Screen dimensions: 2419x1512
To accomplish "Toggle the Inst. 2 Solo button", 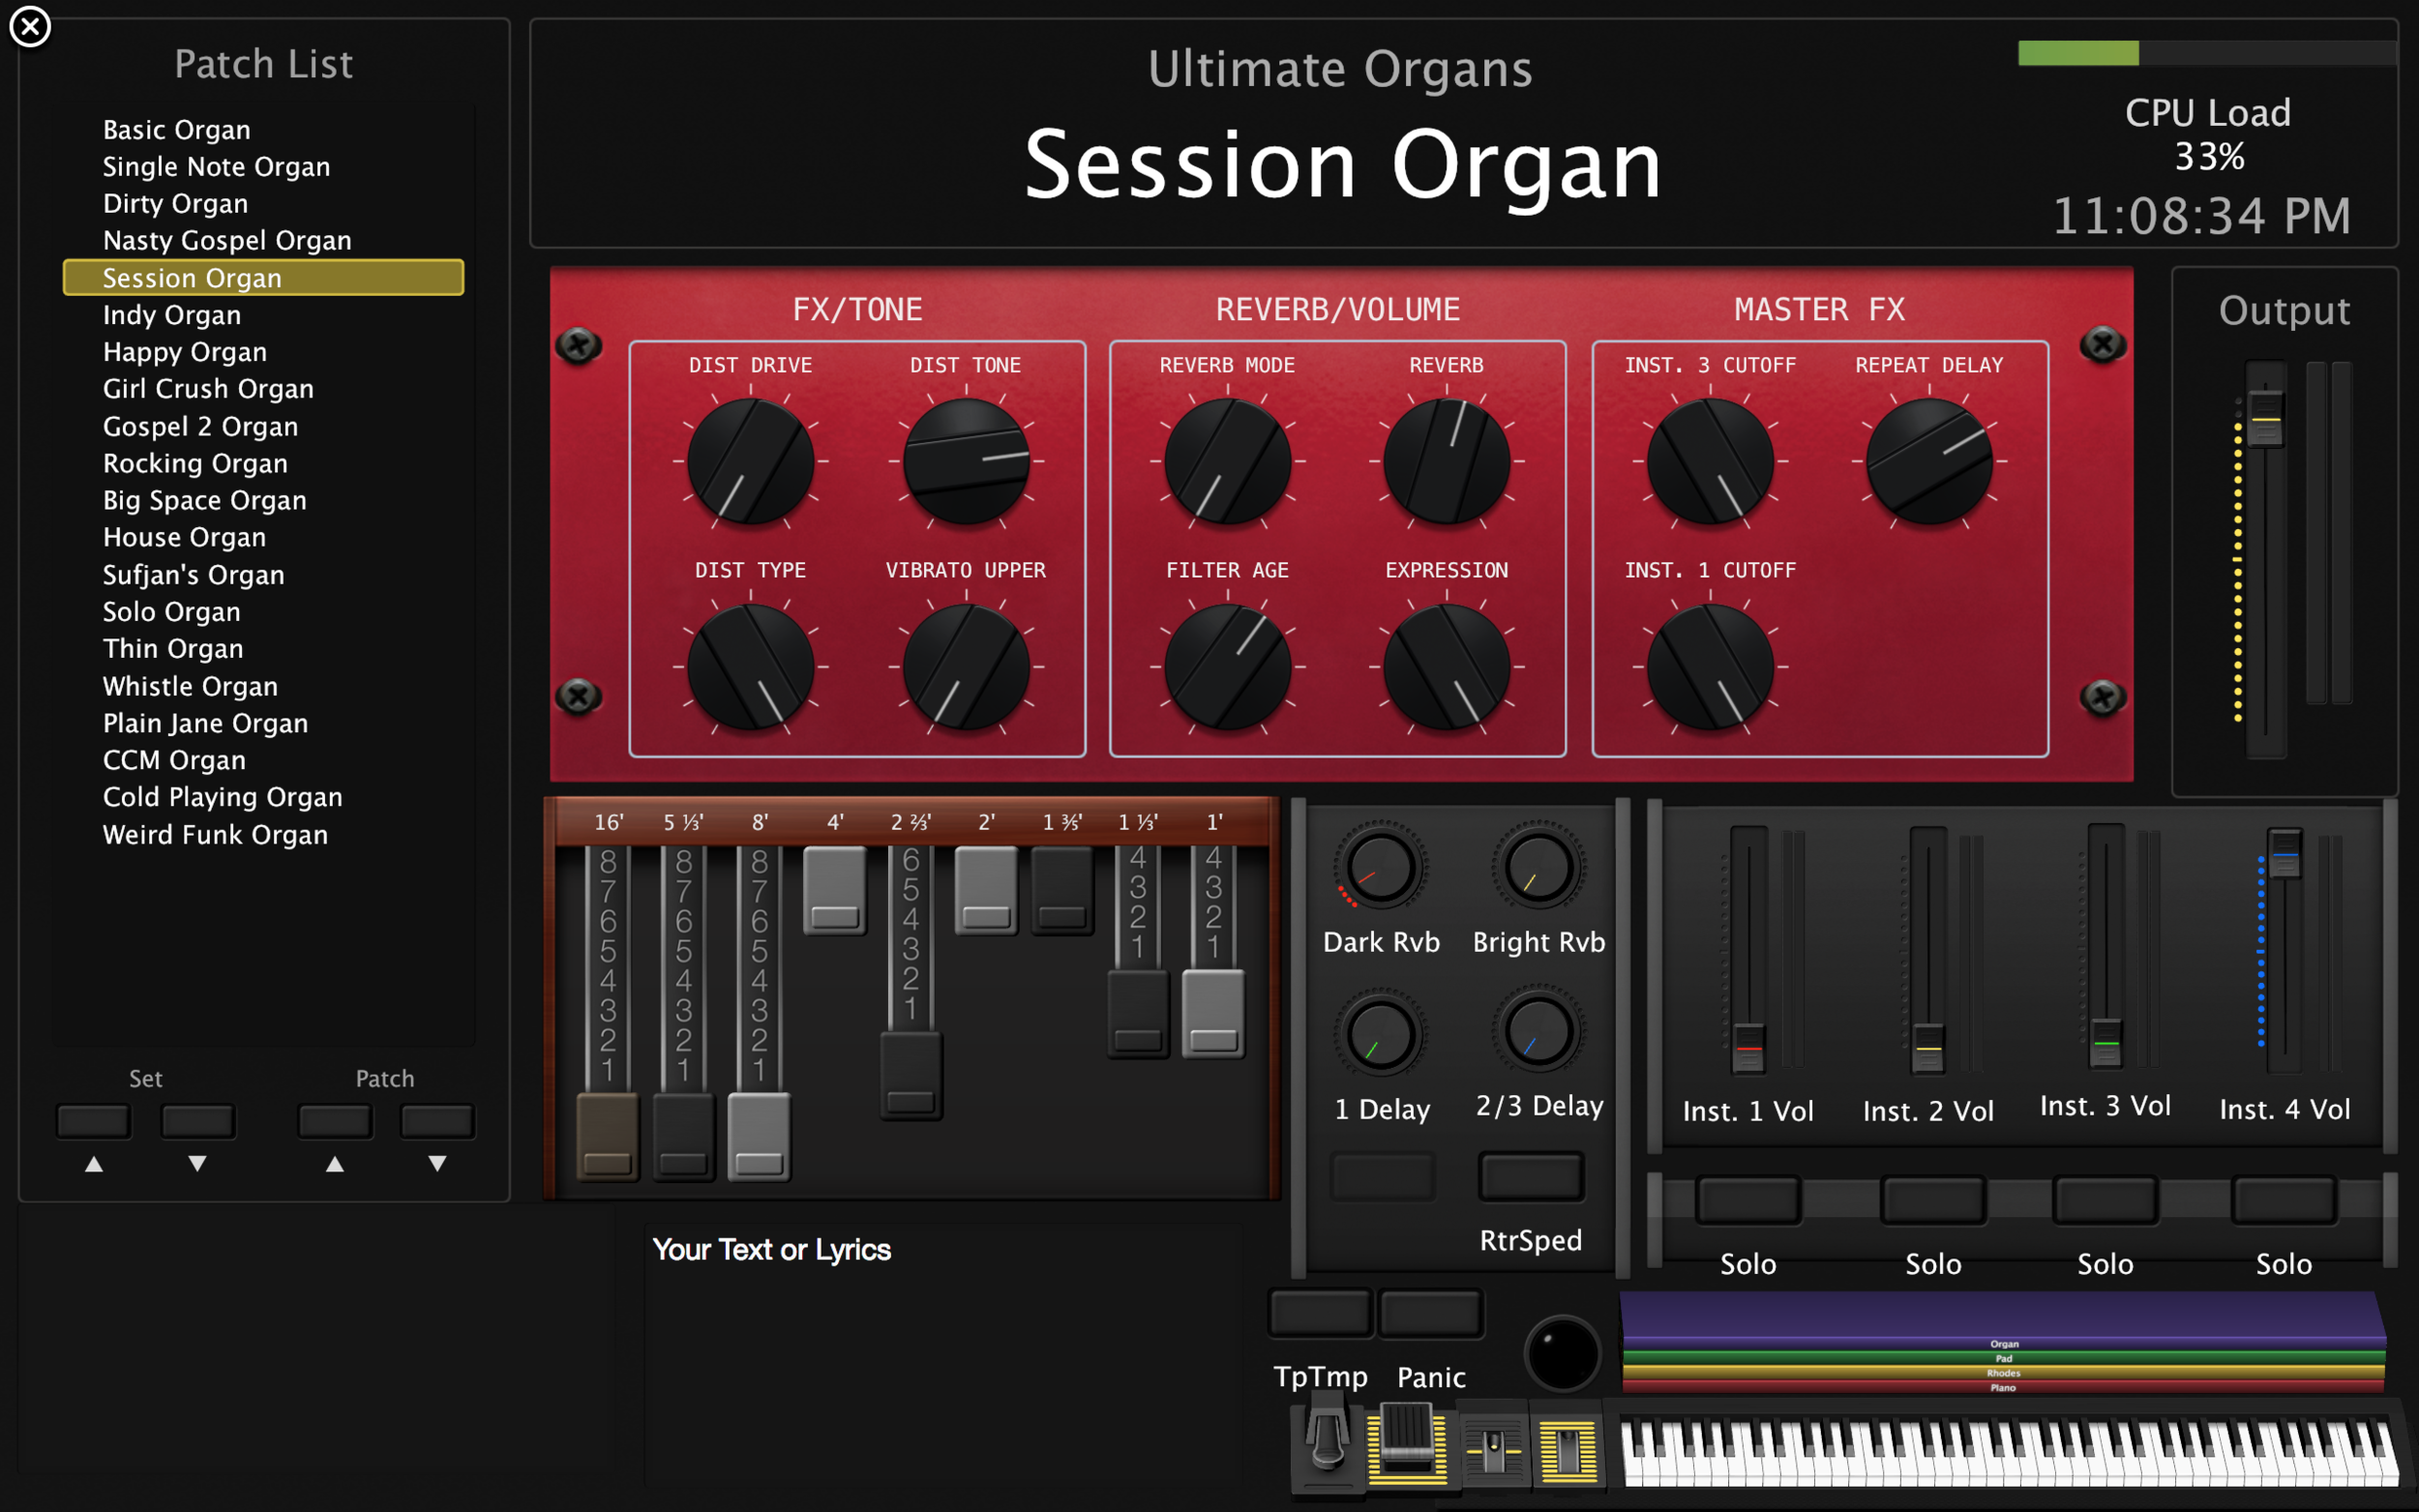I will 1933,1201.
